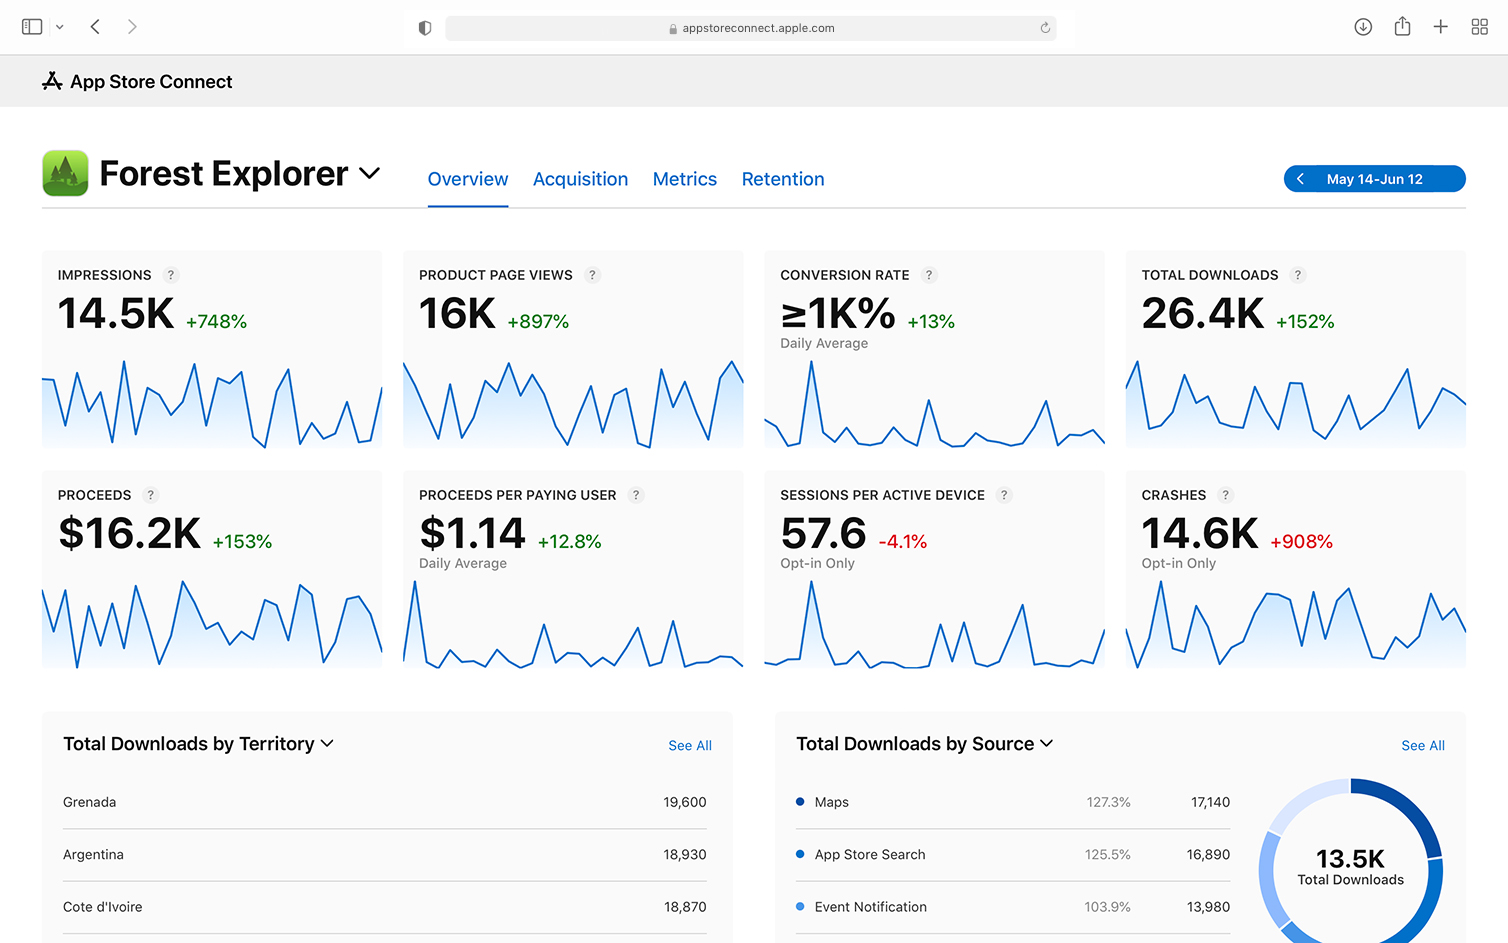1508x943 pixels.
Task: Open Safari Downloads icon
Action: 1363,26
